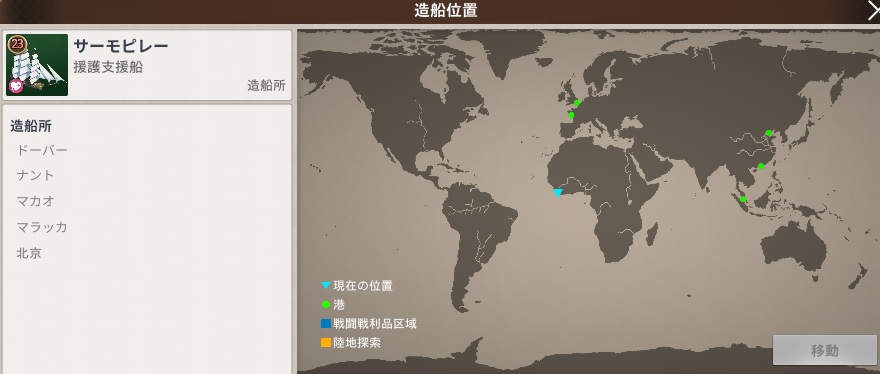This screenshot has height=374, width=880.
Task: Click the green Malacca port dot on map
Action: [x=743, y=199]
